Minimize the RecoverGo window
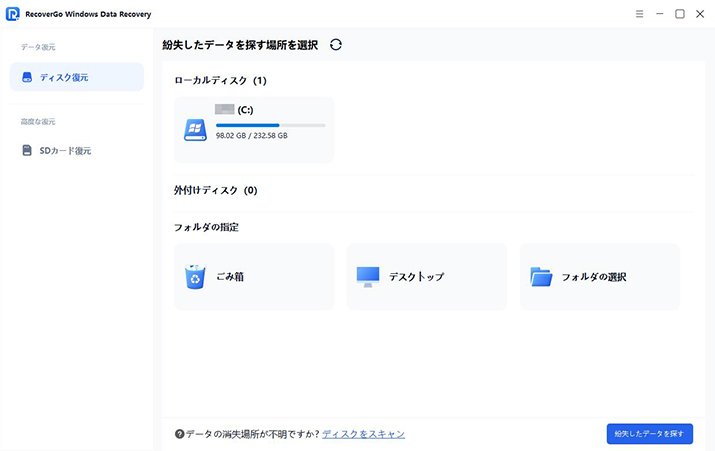The width and height of the screenshot is (715, 451). coord(659,14)
